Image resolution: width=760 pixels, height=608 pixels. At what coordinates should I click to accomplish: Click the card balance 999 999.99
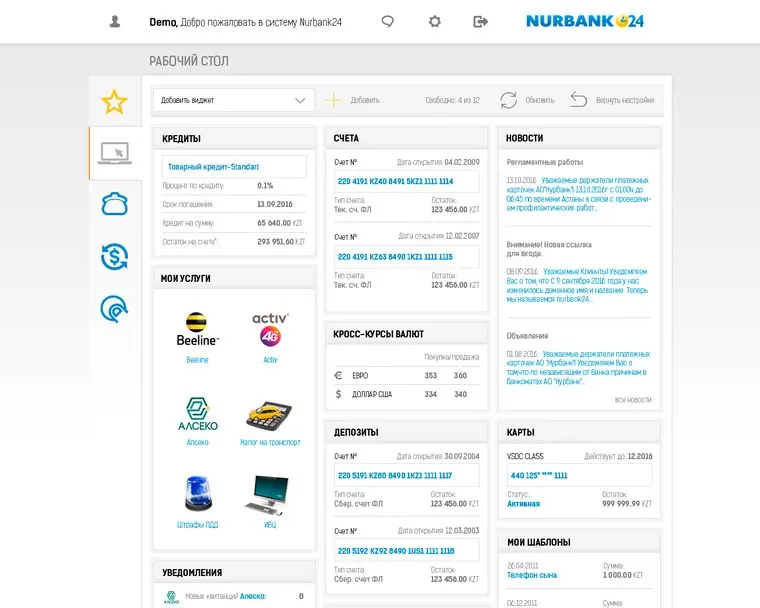coord(621,504)
